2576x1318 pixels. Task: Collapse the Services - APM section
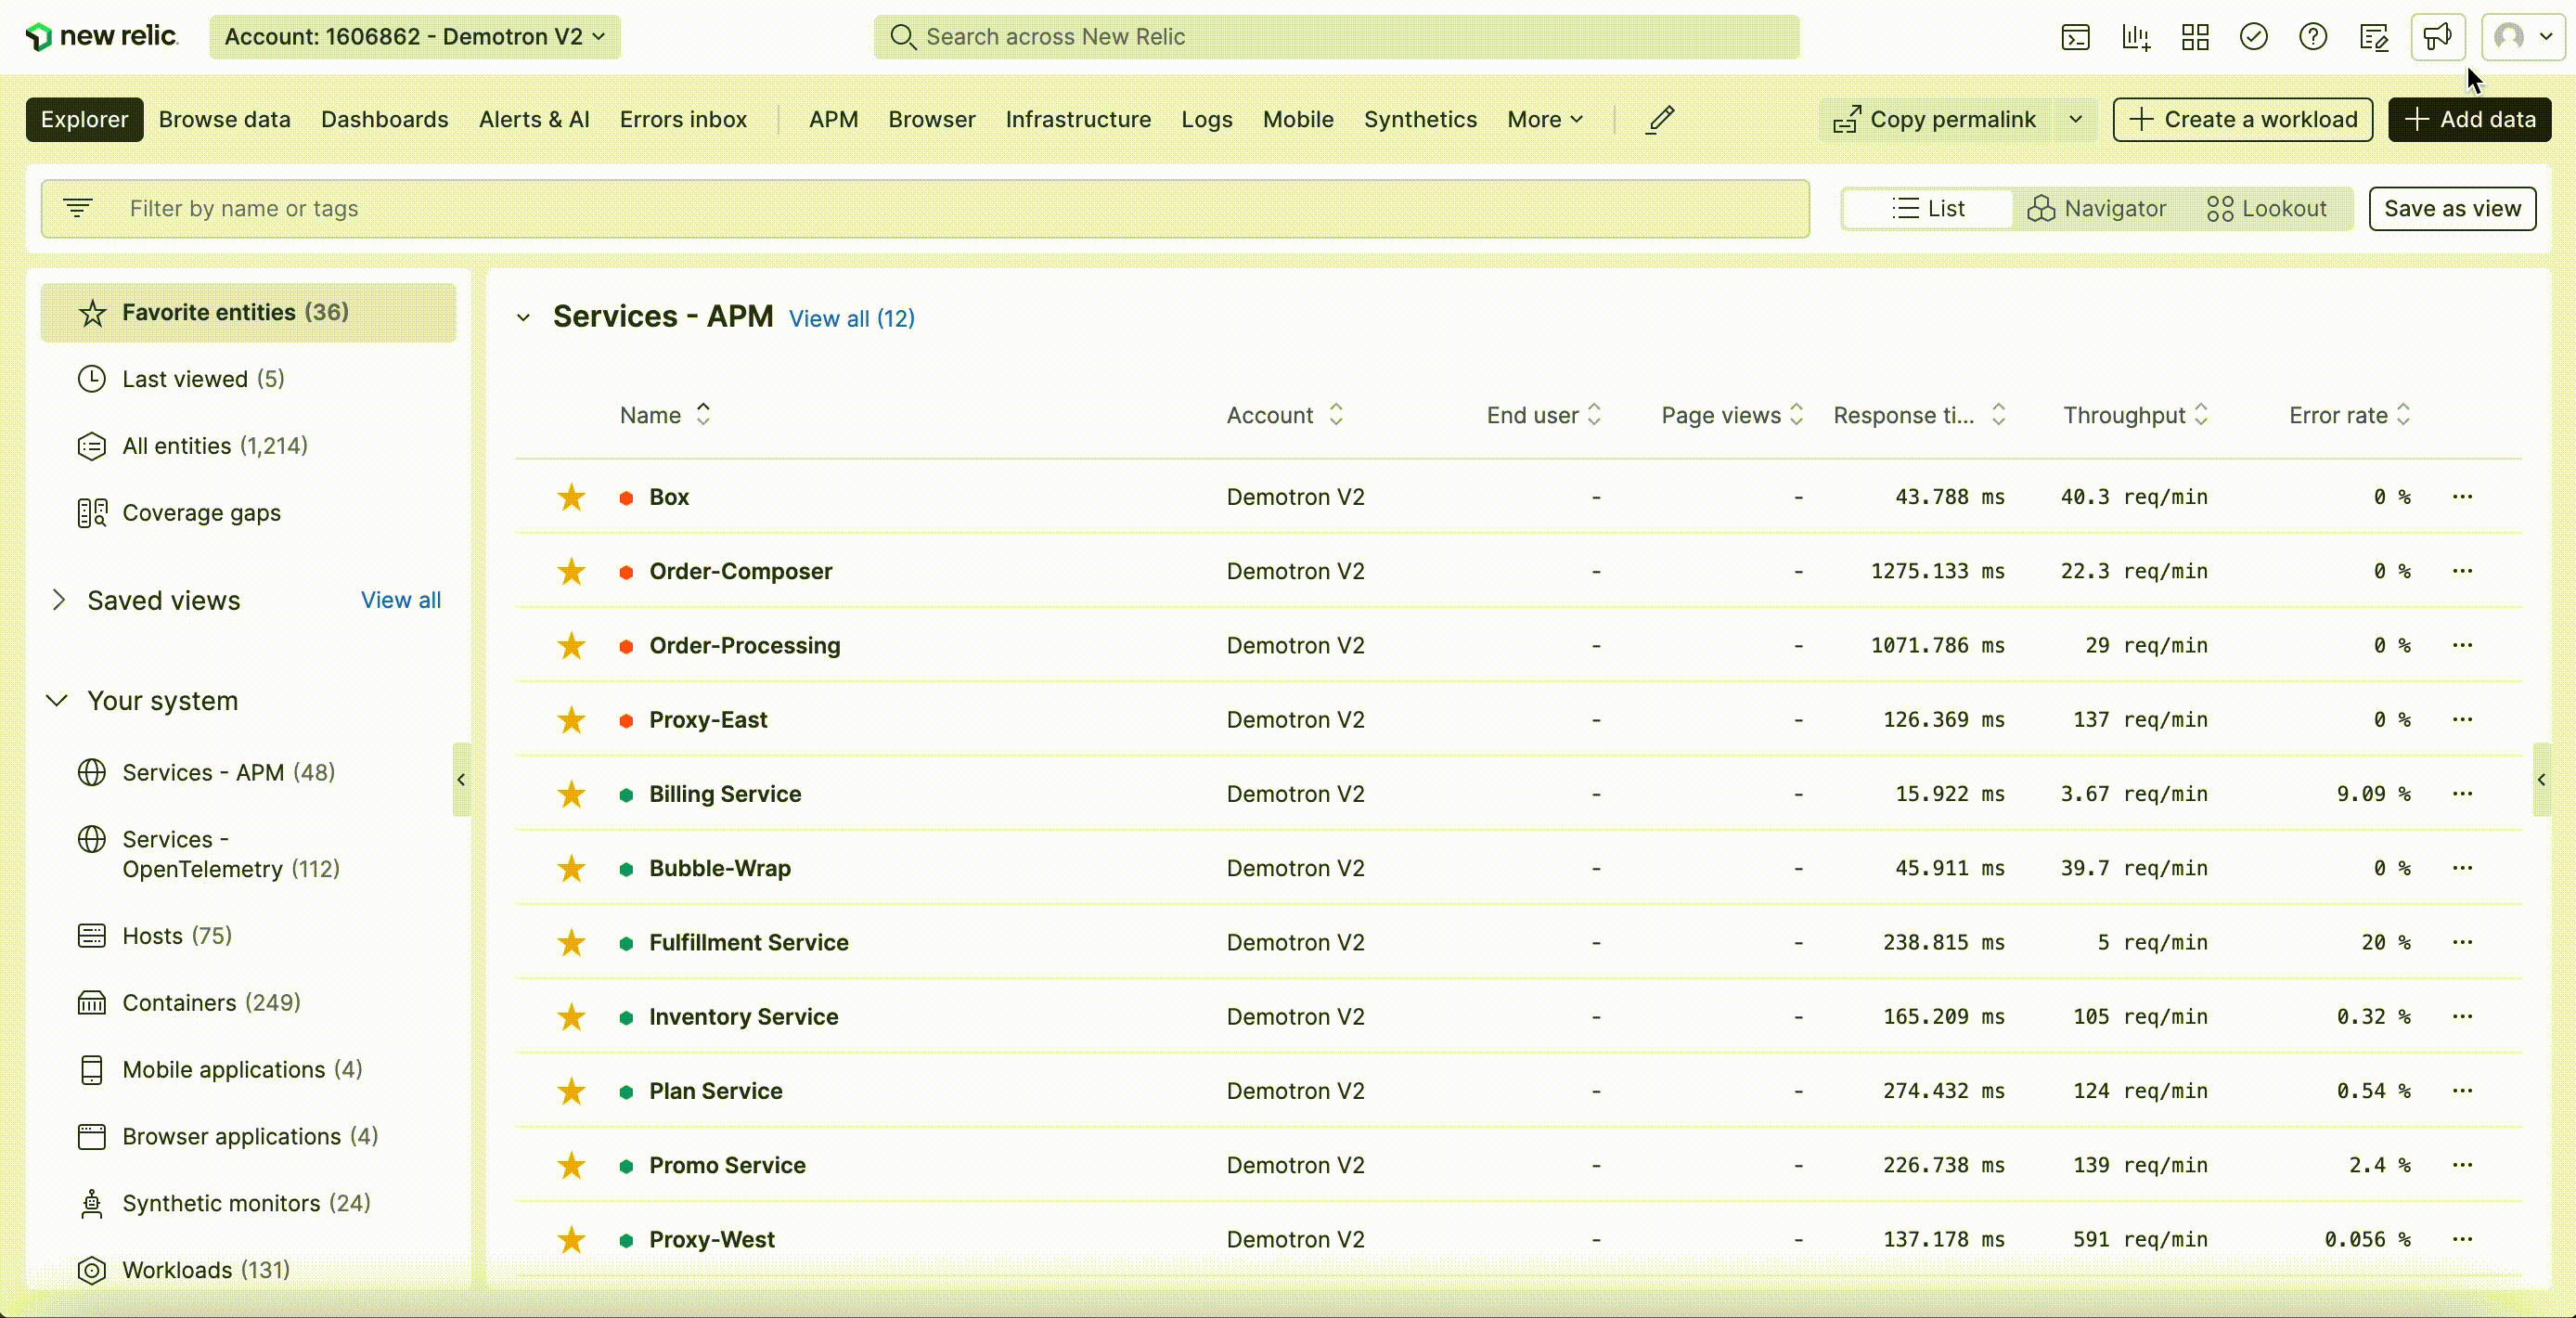pyautogui.click(x=522, y=317)
